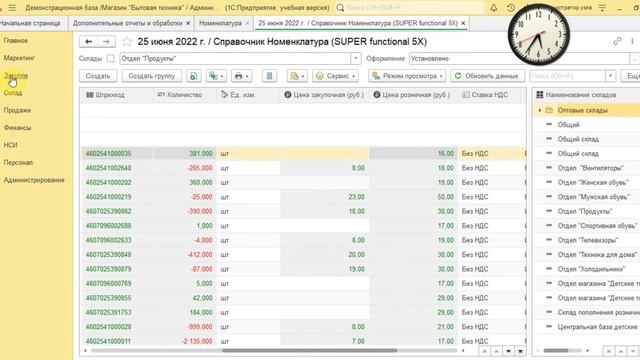Open the Склад section

13,93
